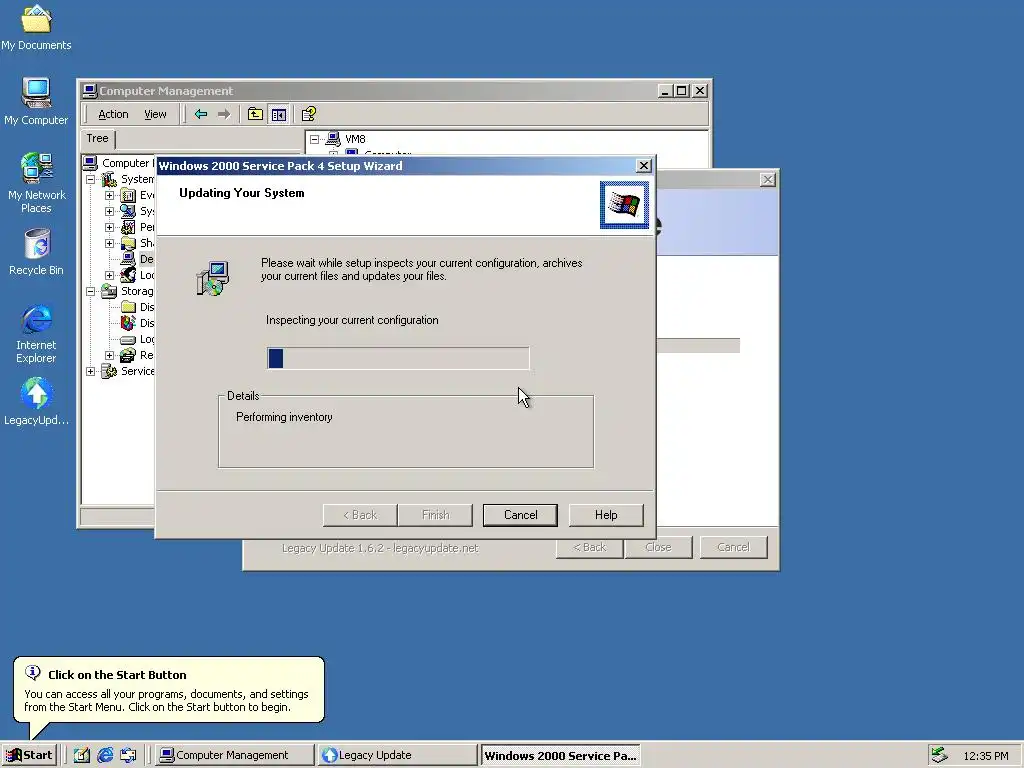This screenshot has height=768, width=1024.
Task: Open the View menu
Action: pos(155,114)
